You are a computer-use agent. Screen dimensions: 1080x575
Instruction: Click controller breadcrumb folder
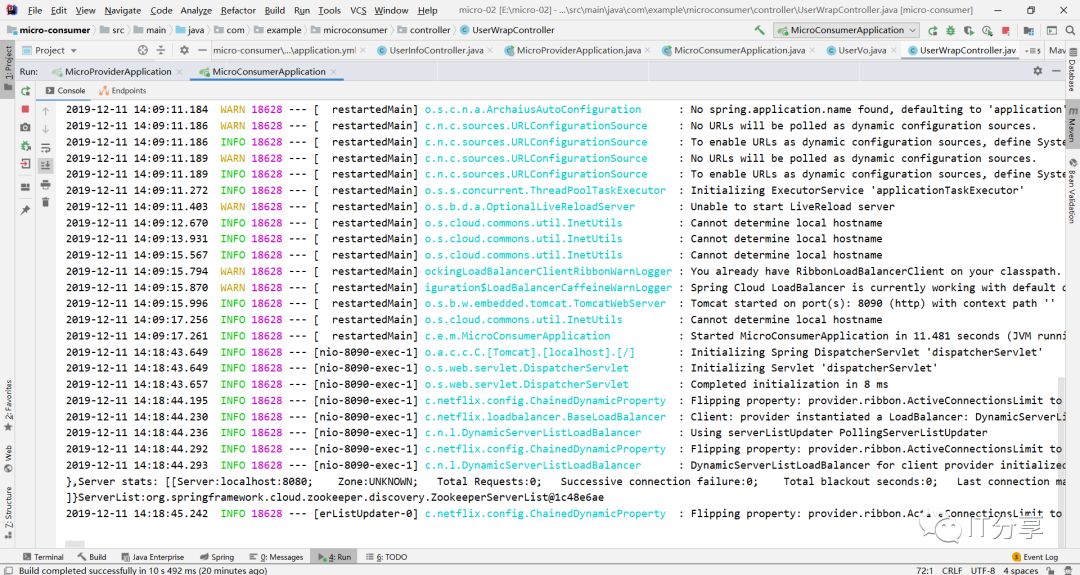tap(424, 30)
